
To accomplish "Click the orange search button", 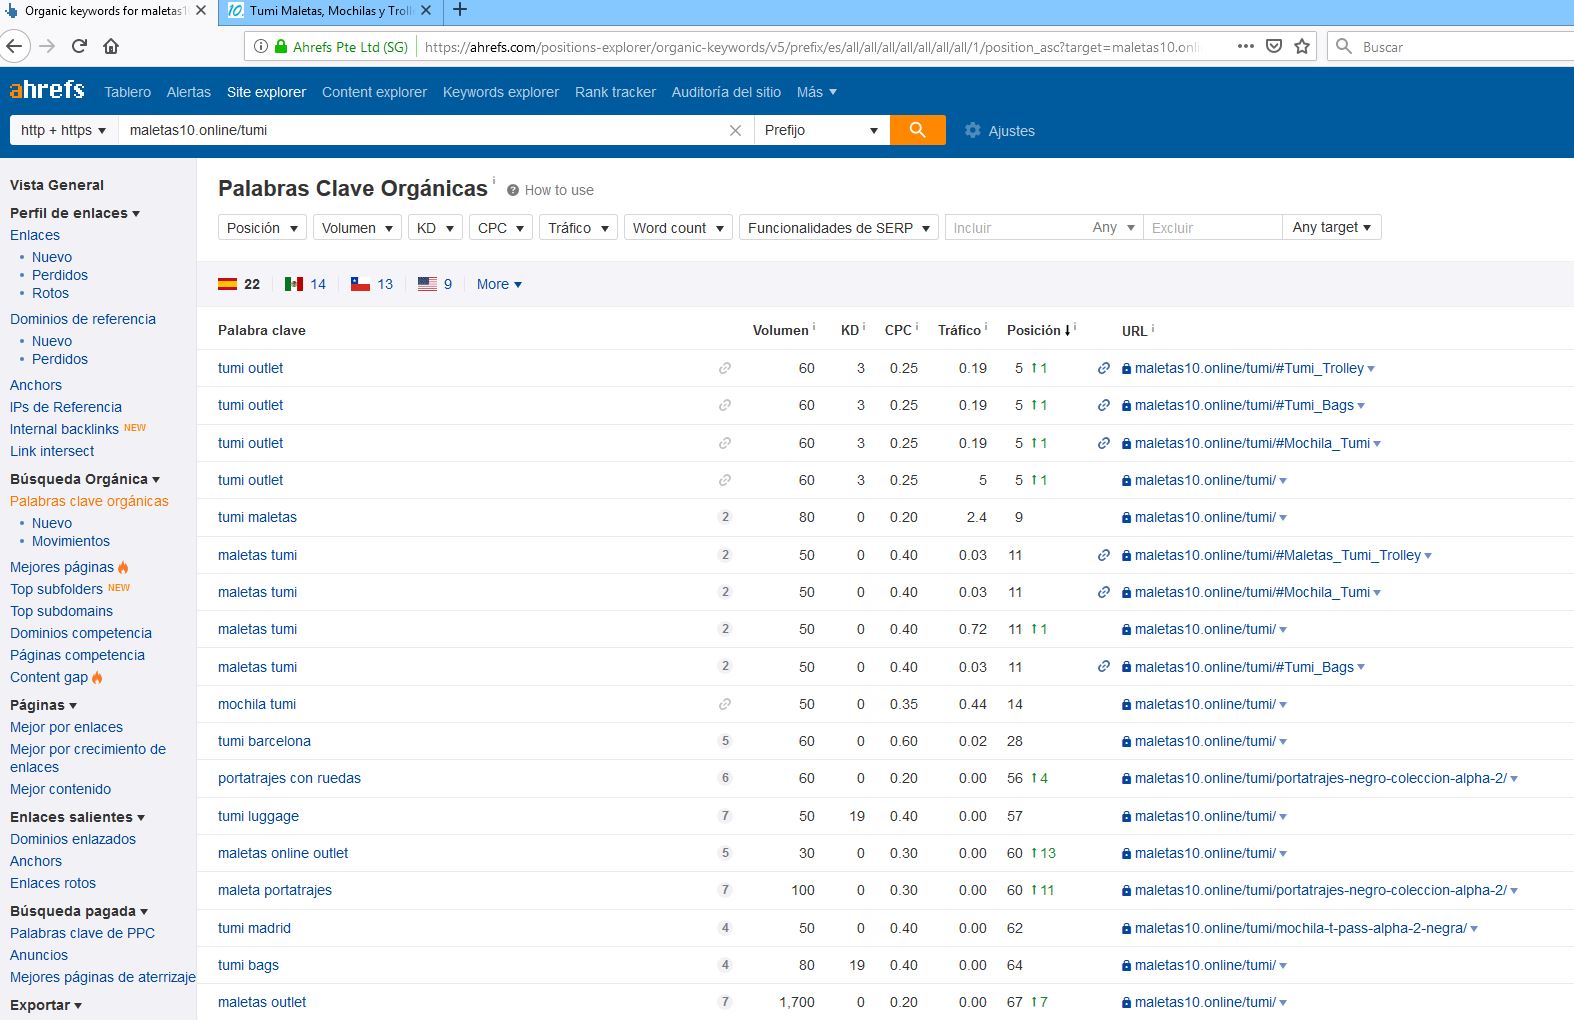I will point(917,130).
